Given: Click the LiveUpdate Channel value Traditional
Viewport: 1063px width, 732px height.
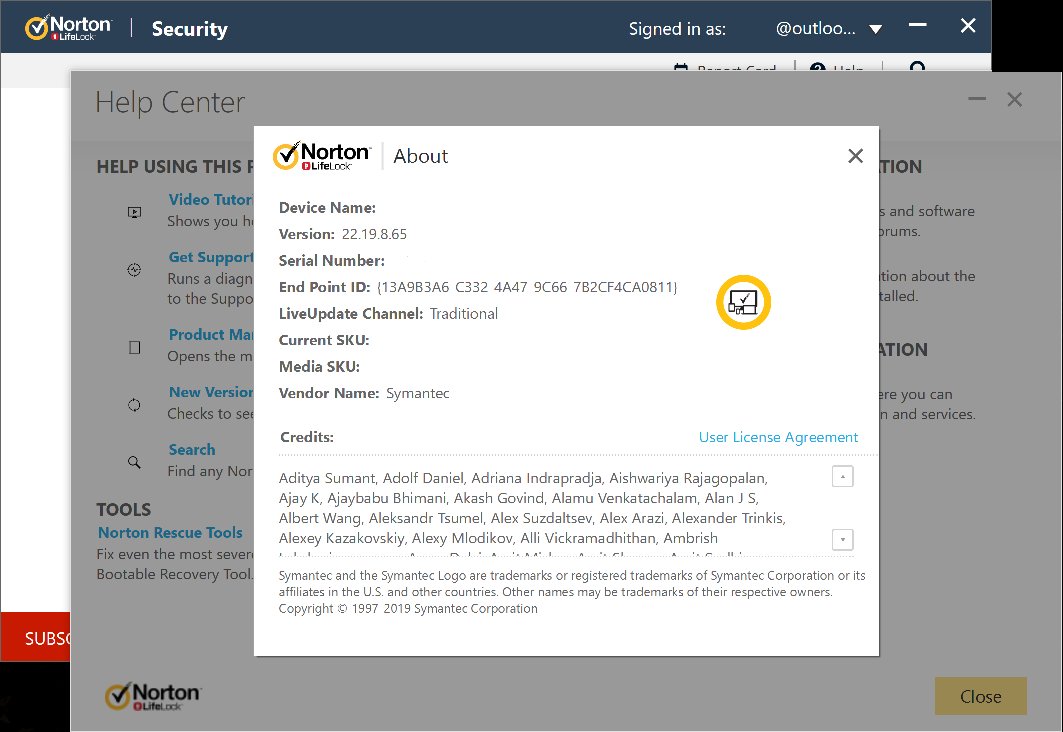Looking at the screenshot, I should pyautogui.click(x=464, y=313).
